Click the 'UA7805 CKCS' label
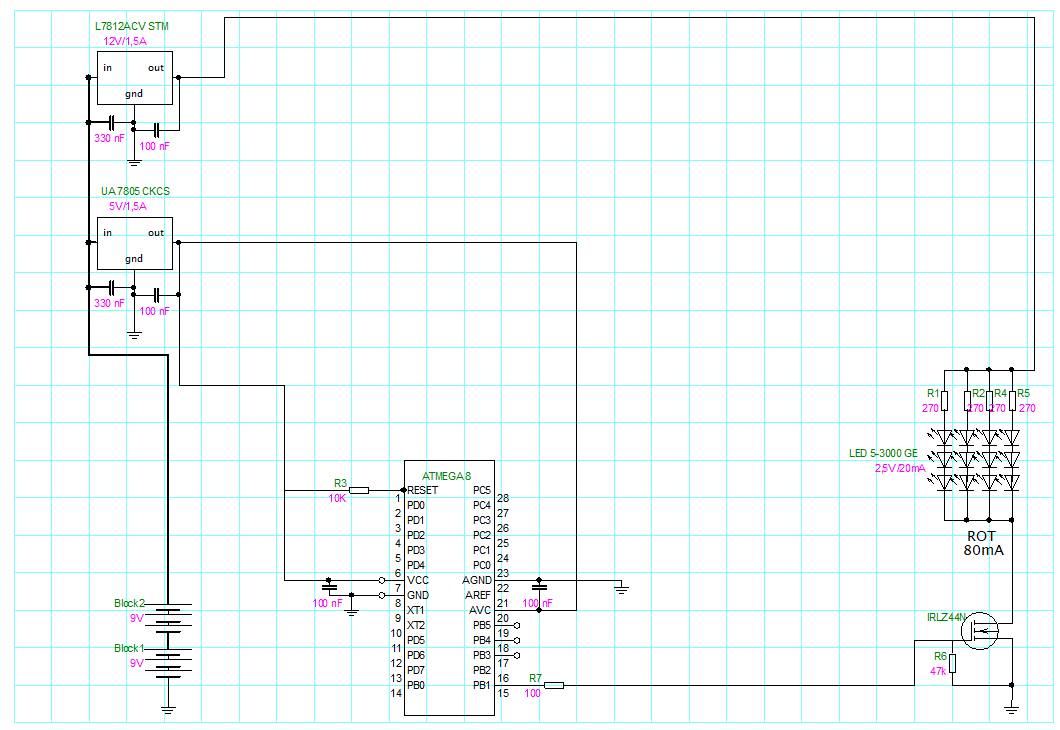1060x730 pixels. point(135,191)
